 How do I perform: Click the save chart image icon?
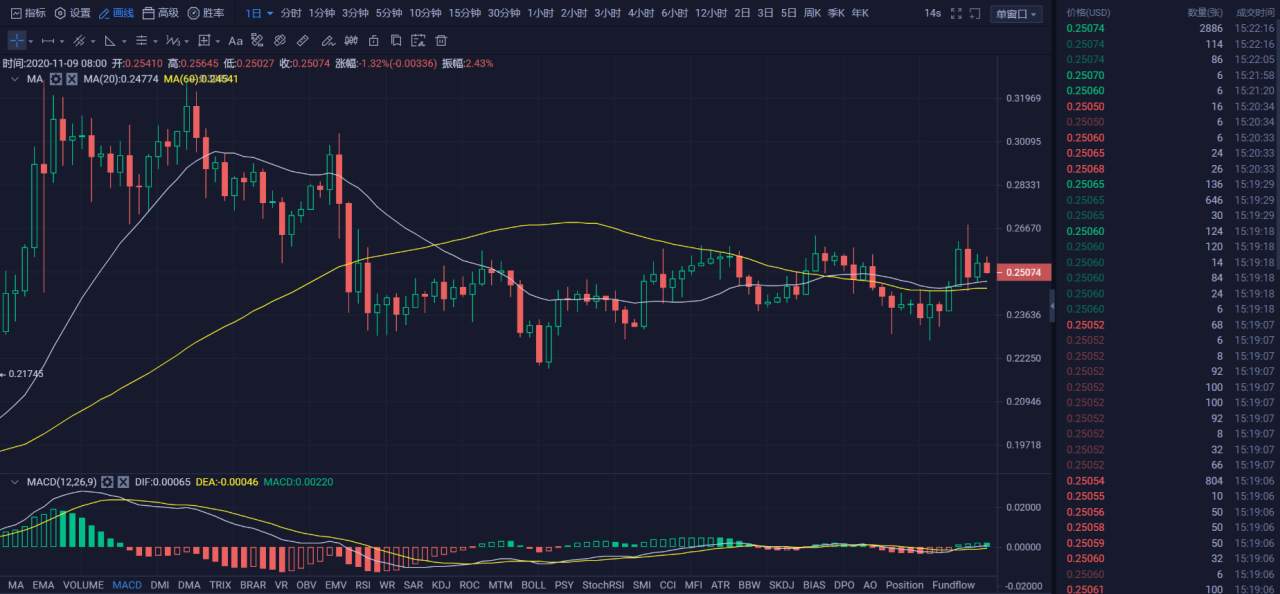click(x=418, y=41)
